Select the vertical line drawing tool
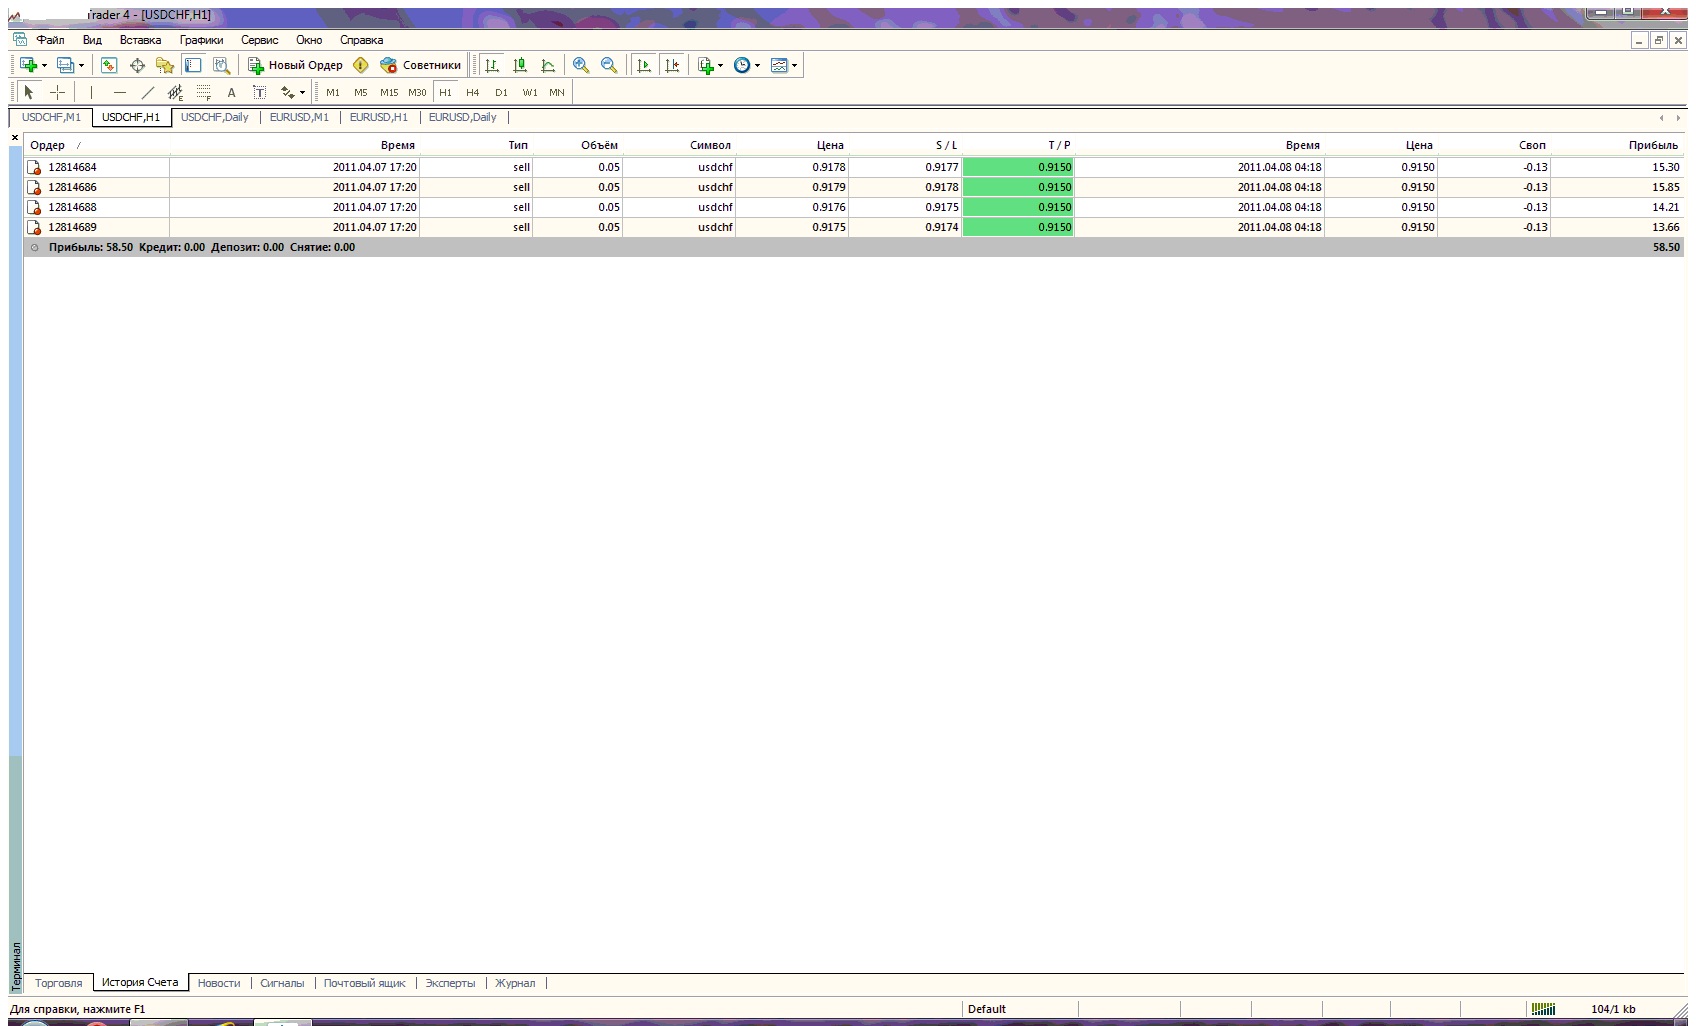This screenshot has height=1026, width=1696. tap(91, 92)
